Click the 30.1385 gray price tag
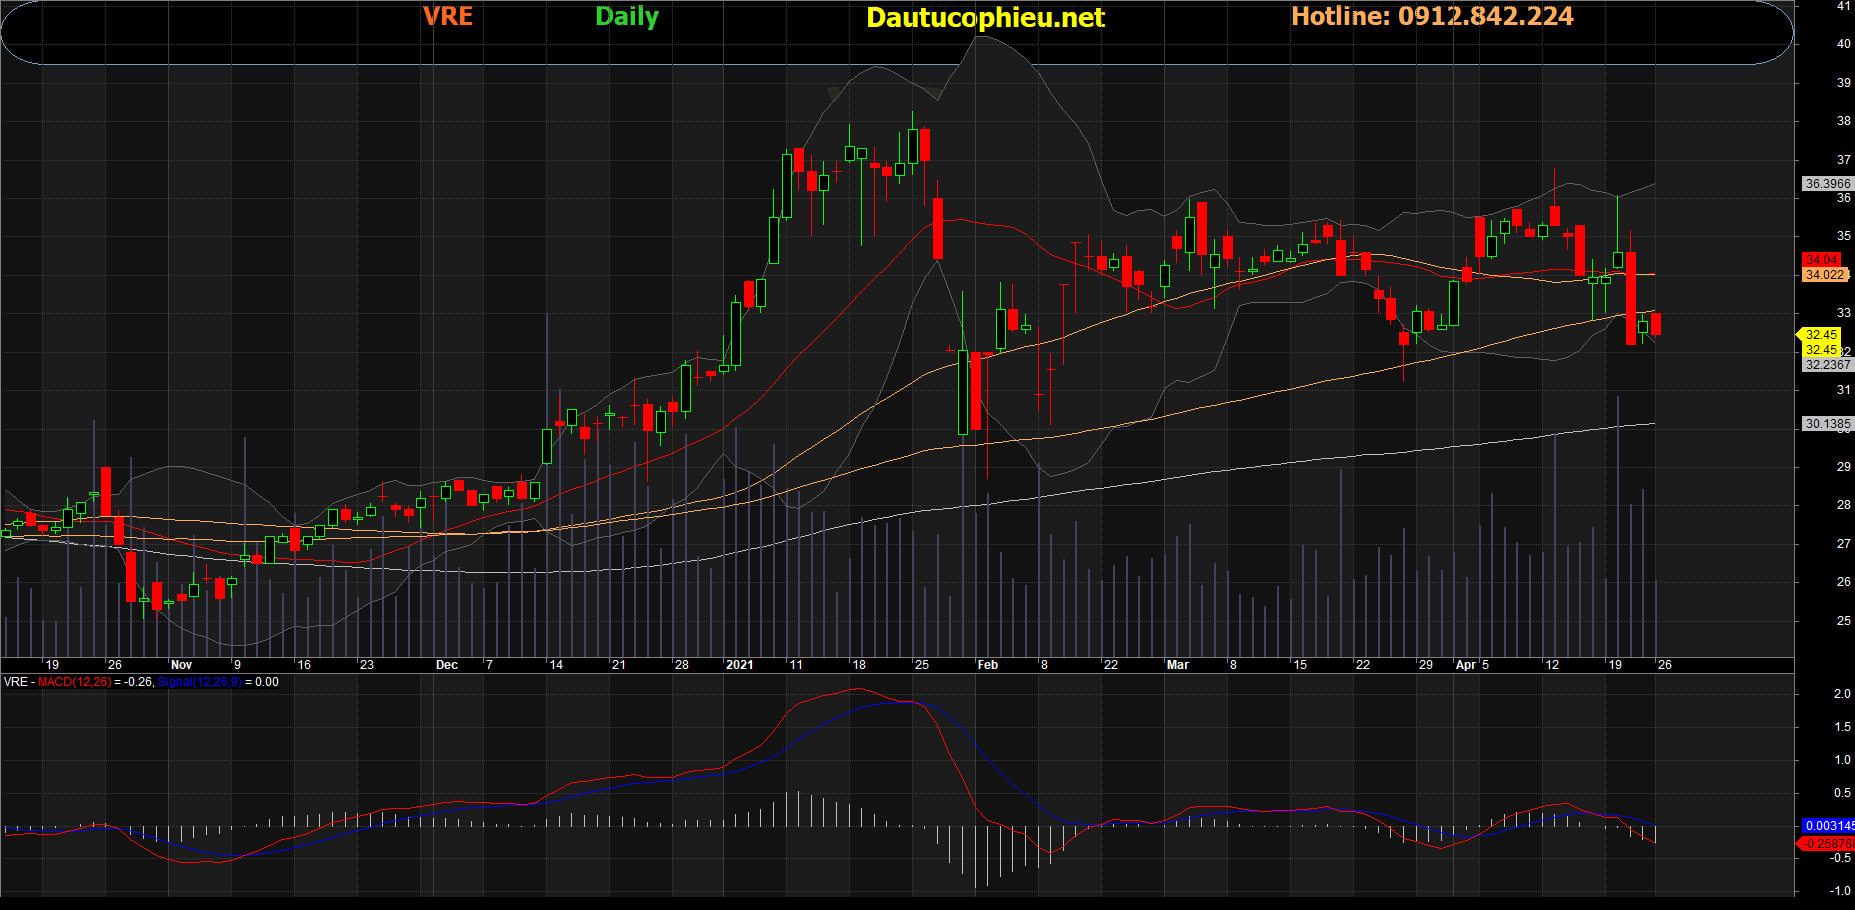The image size is (1855, 910). [1827, 424]
